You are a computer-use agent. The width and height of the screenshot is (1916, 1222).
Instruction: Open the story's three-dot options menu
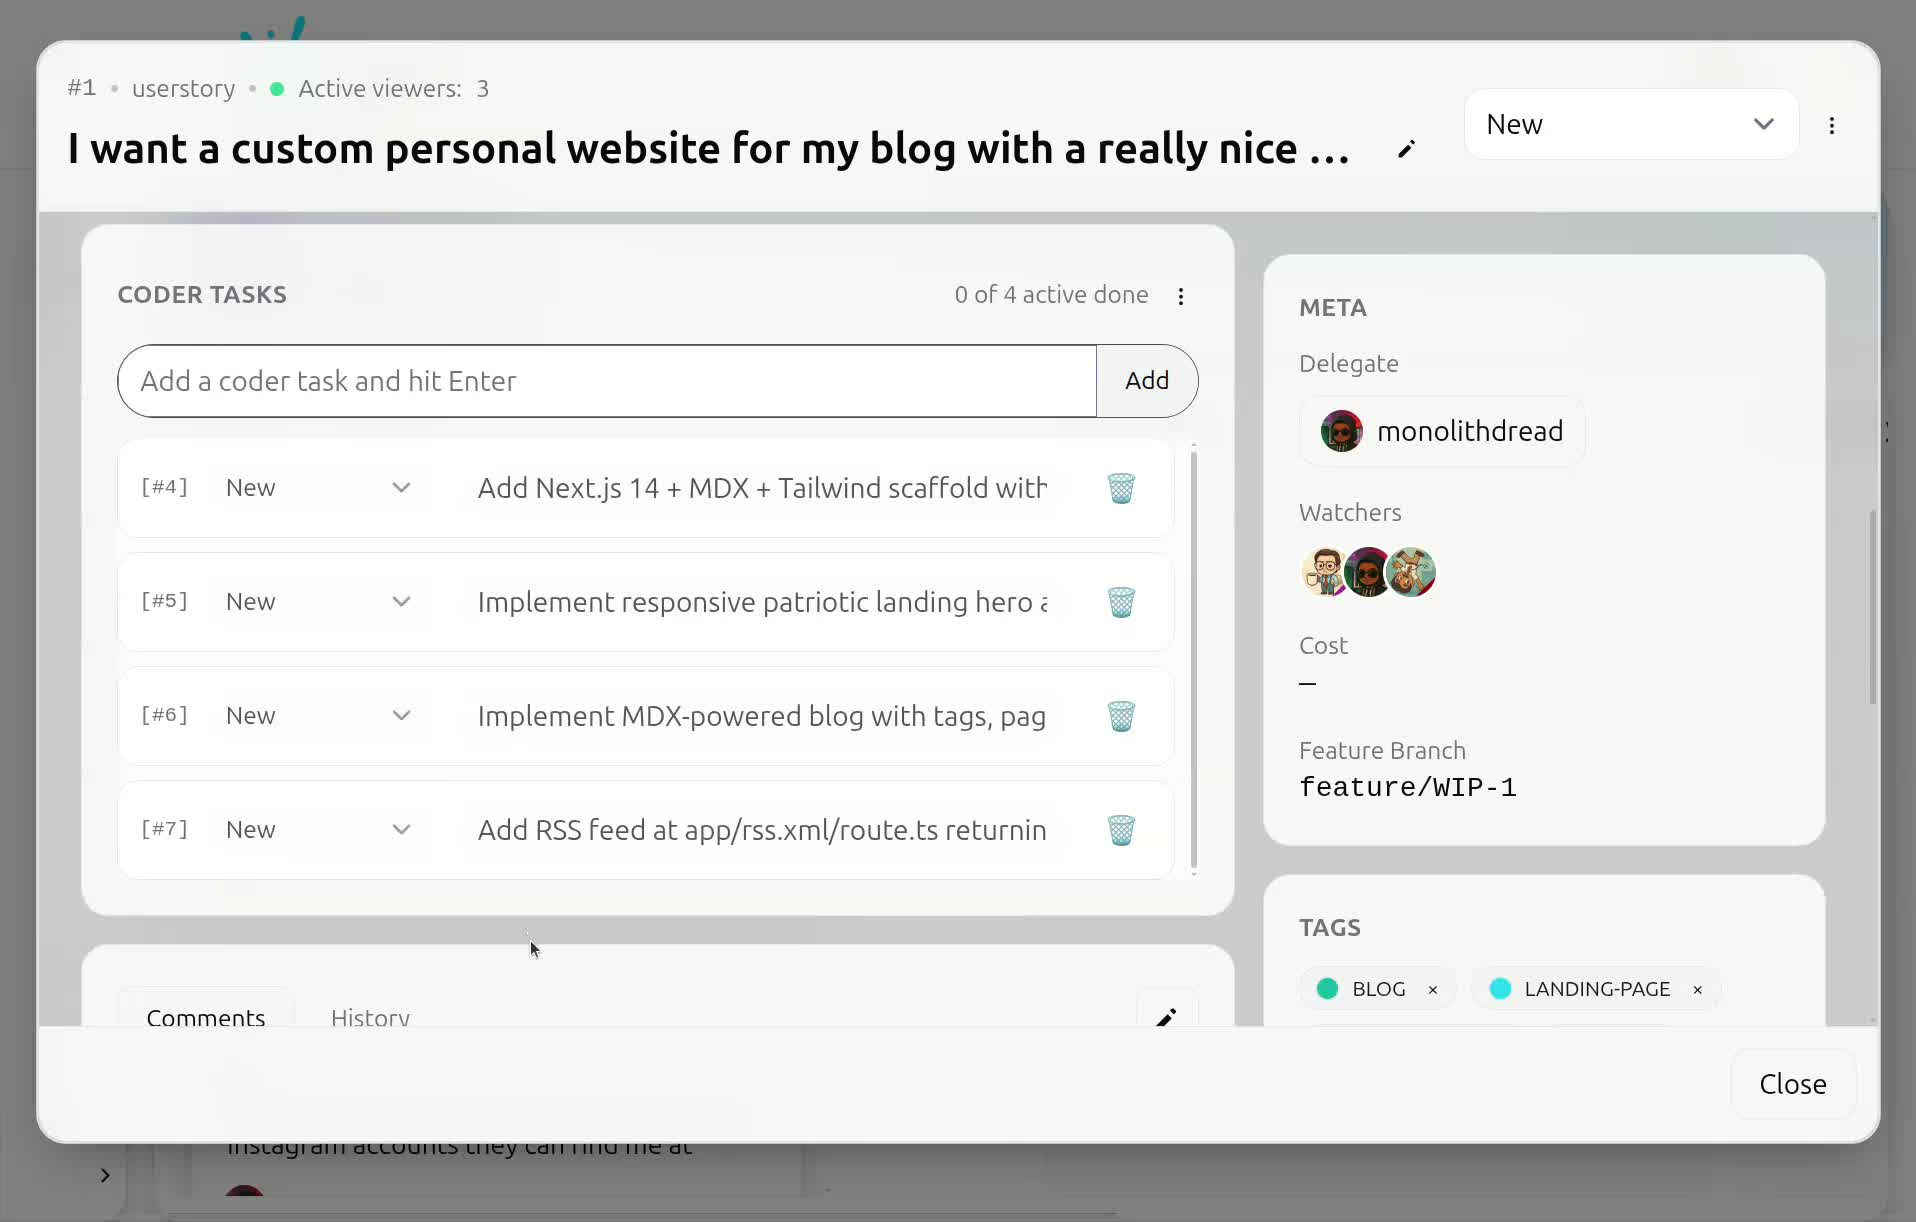(x=1831, y=125)
